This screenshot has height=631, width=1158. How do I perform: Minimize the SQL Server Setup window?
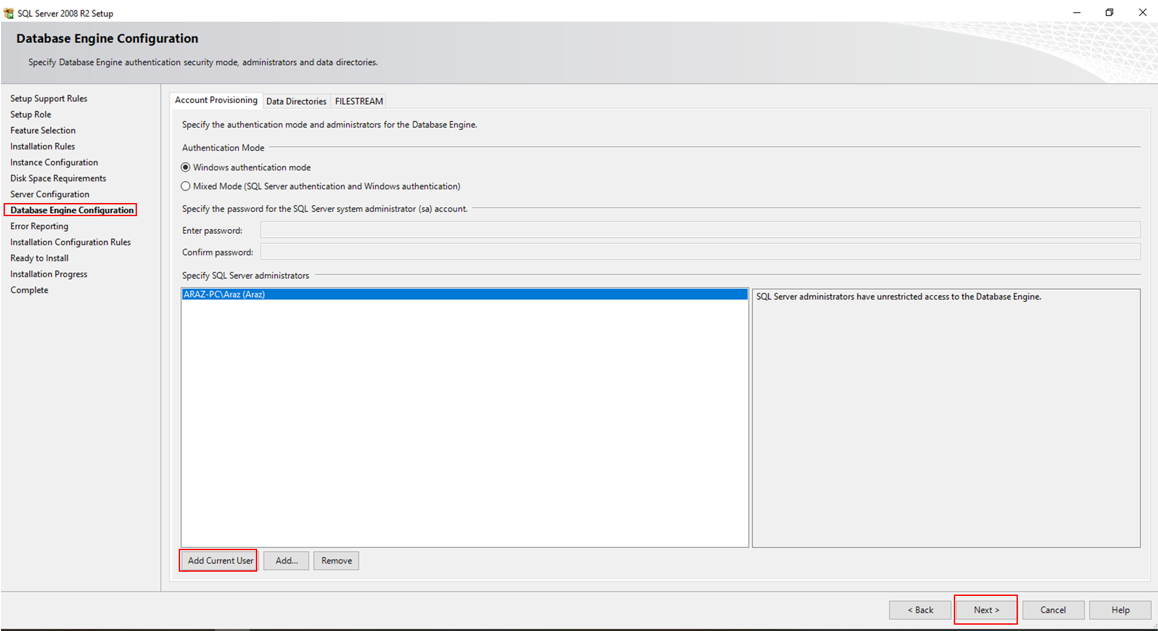click(x=1077, y=13)
